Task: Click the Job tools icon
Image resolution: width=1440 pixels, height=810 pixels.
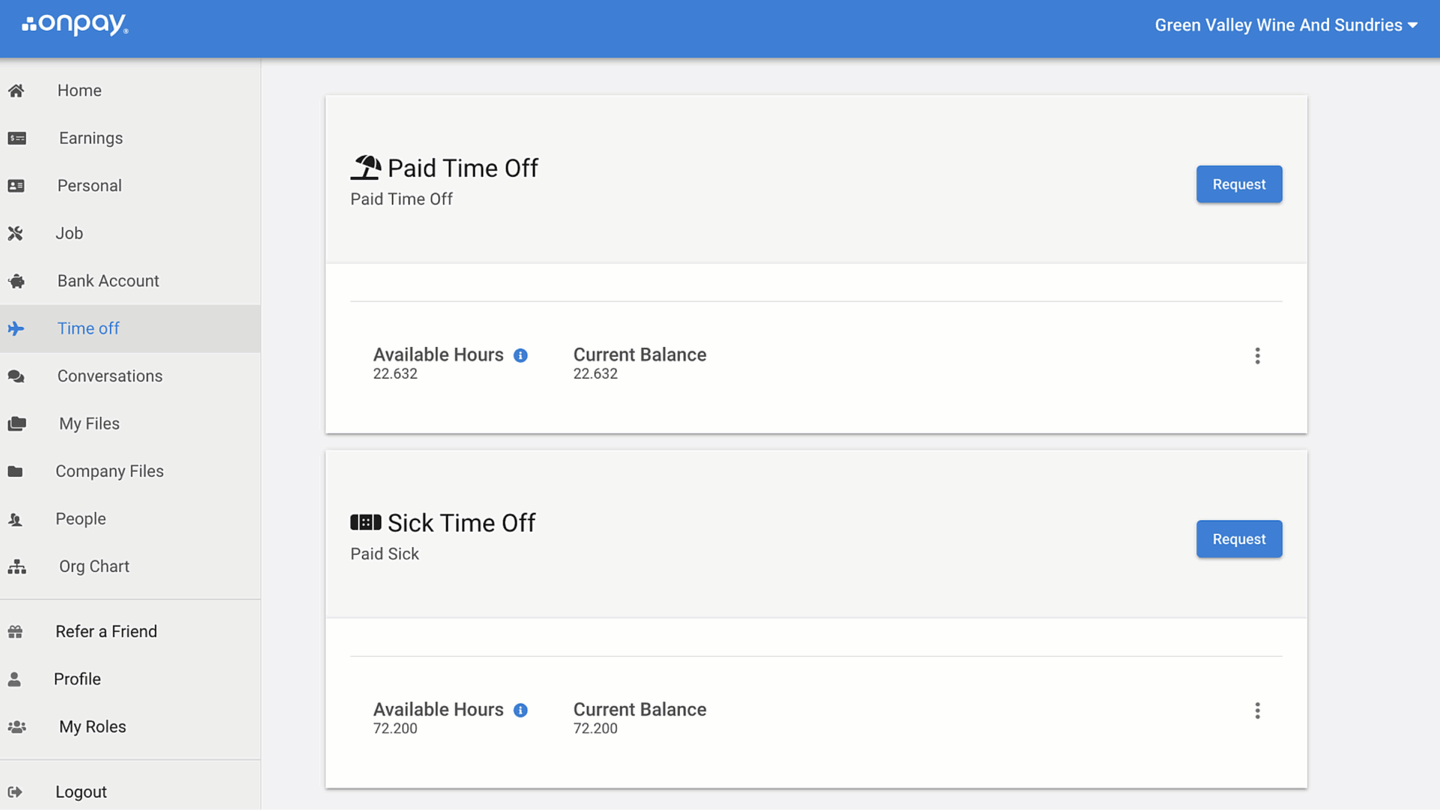Action: (x=15, y=233)
